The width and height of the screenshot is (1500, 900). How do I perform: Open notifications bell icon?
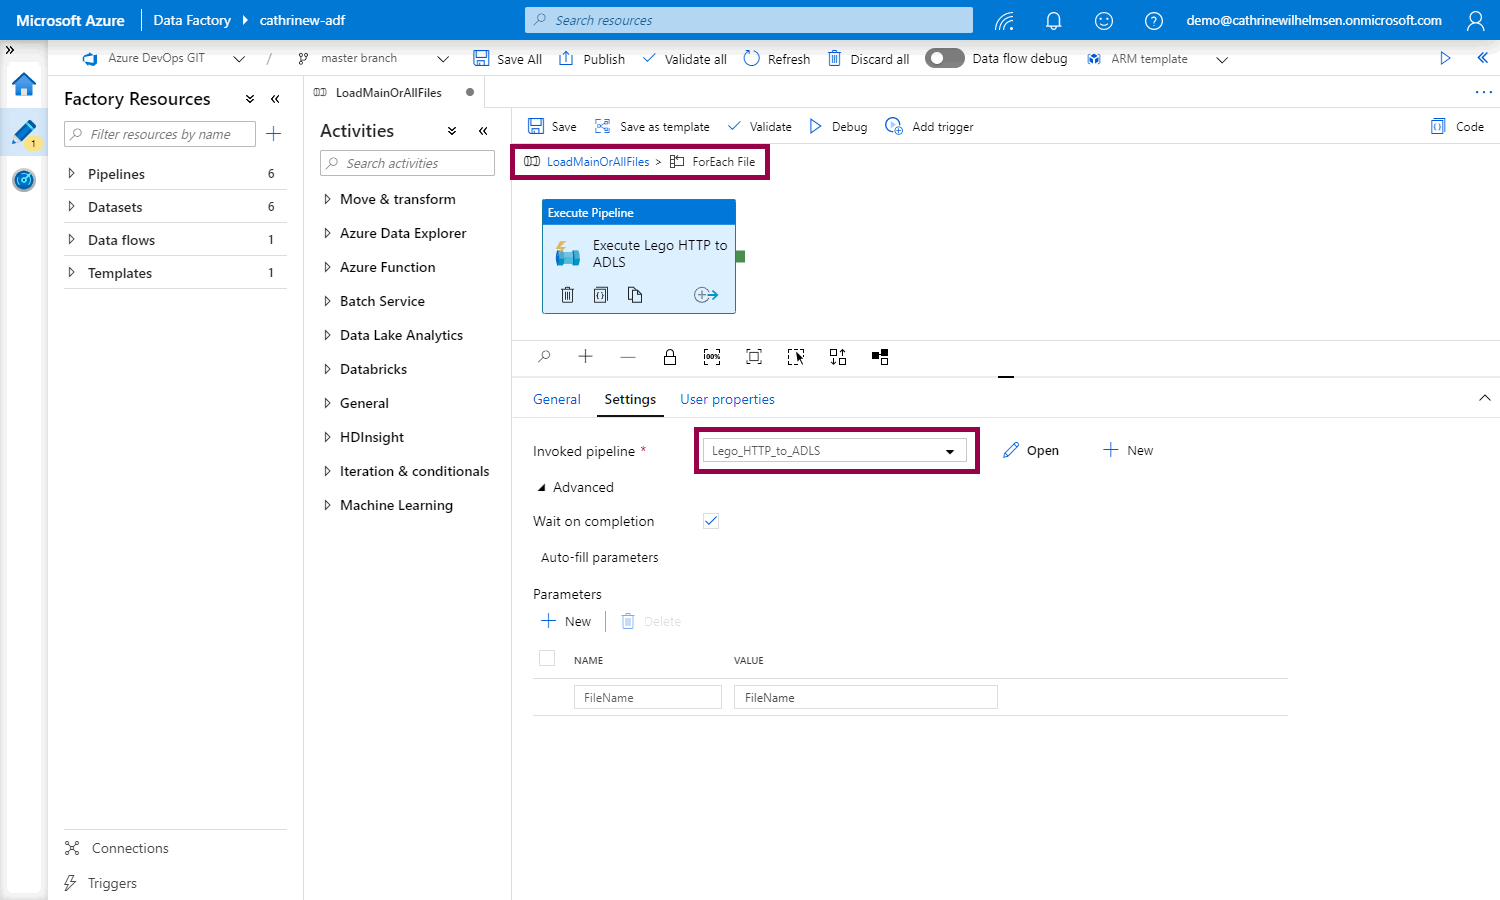(1053, 20)
